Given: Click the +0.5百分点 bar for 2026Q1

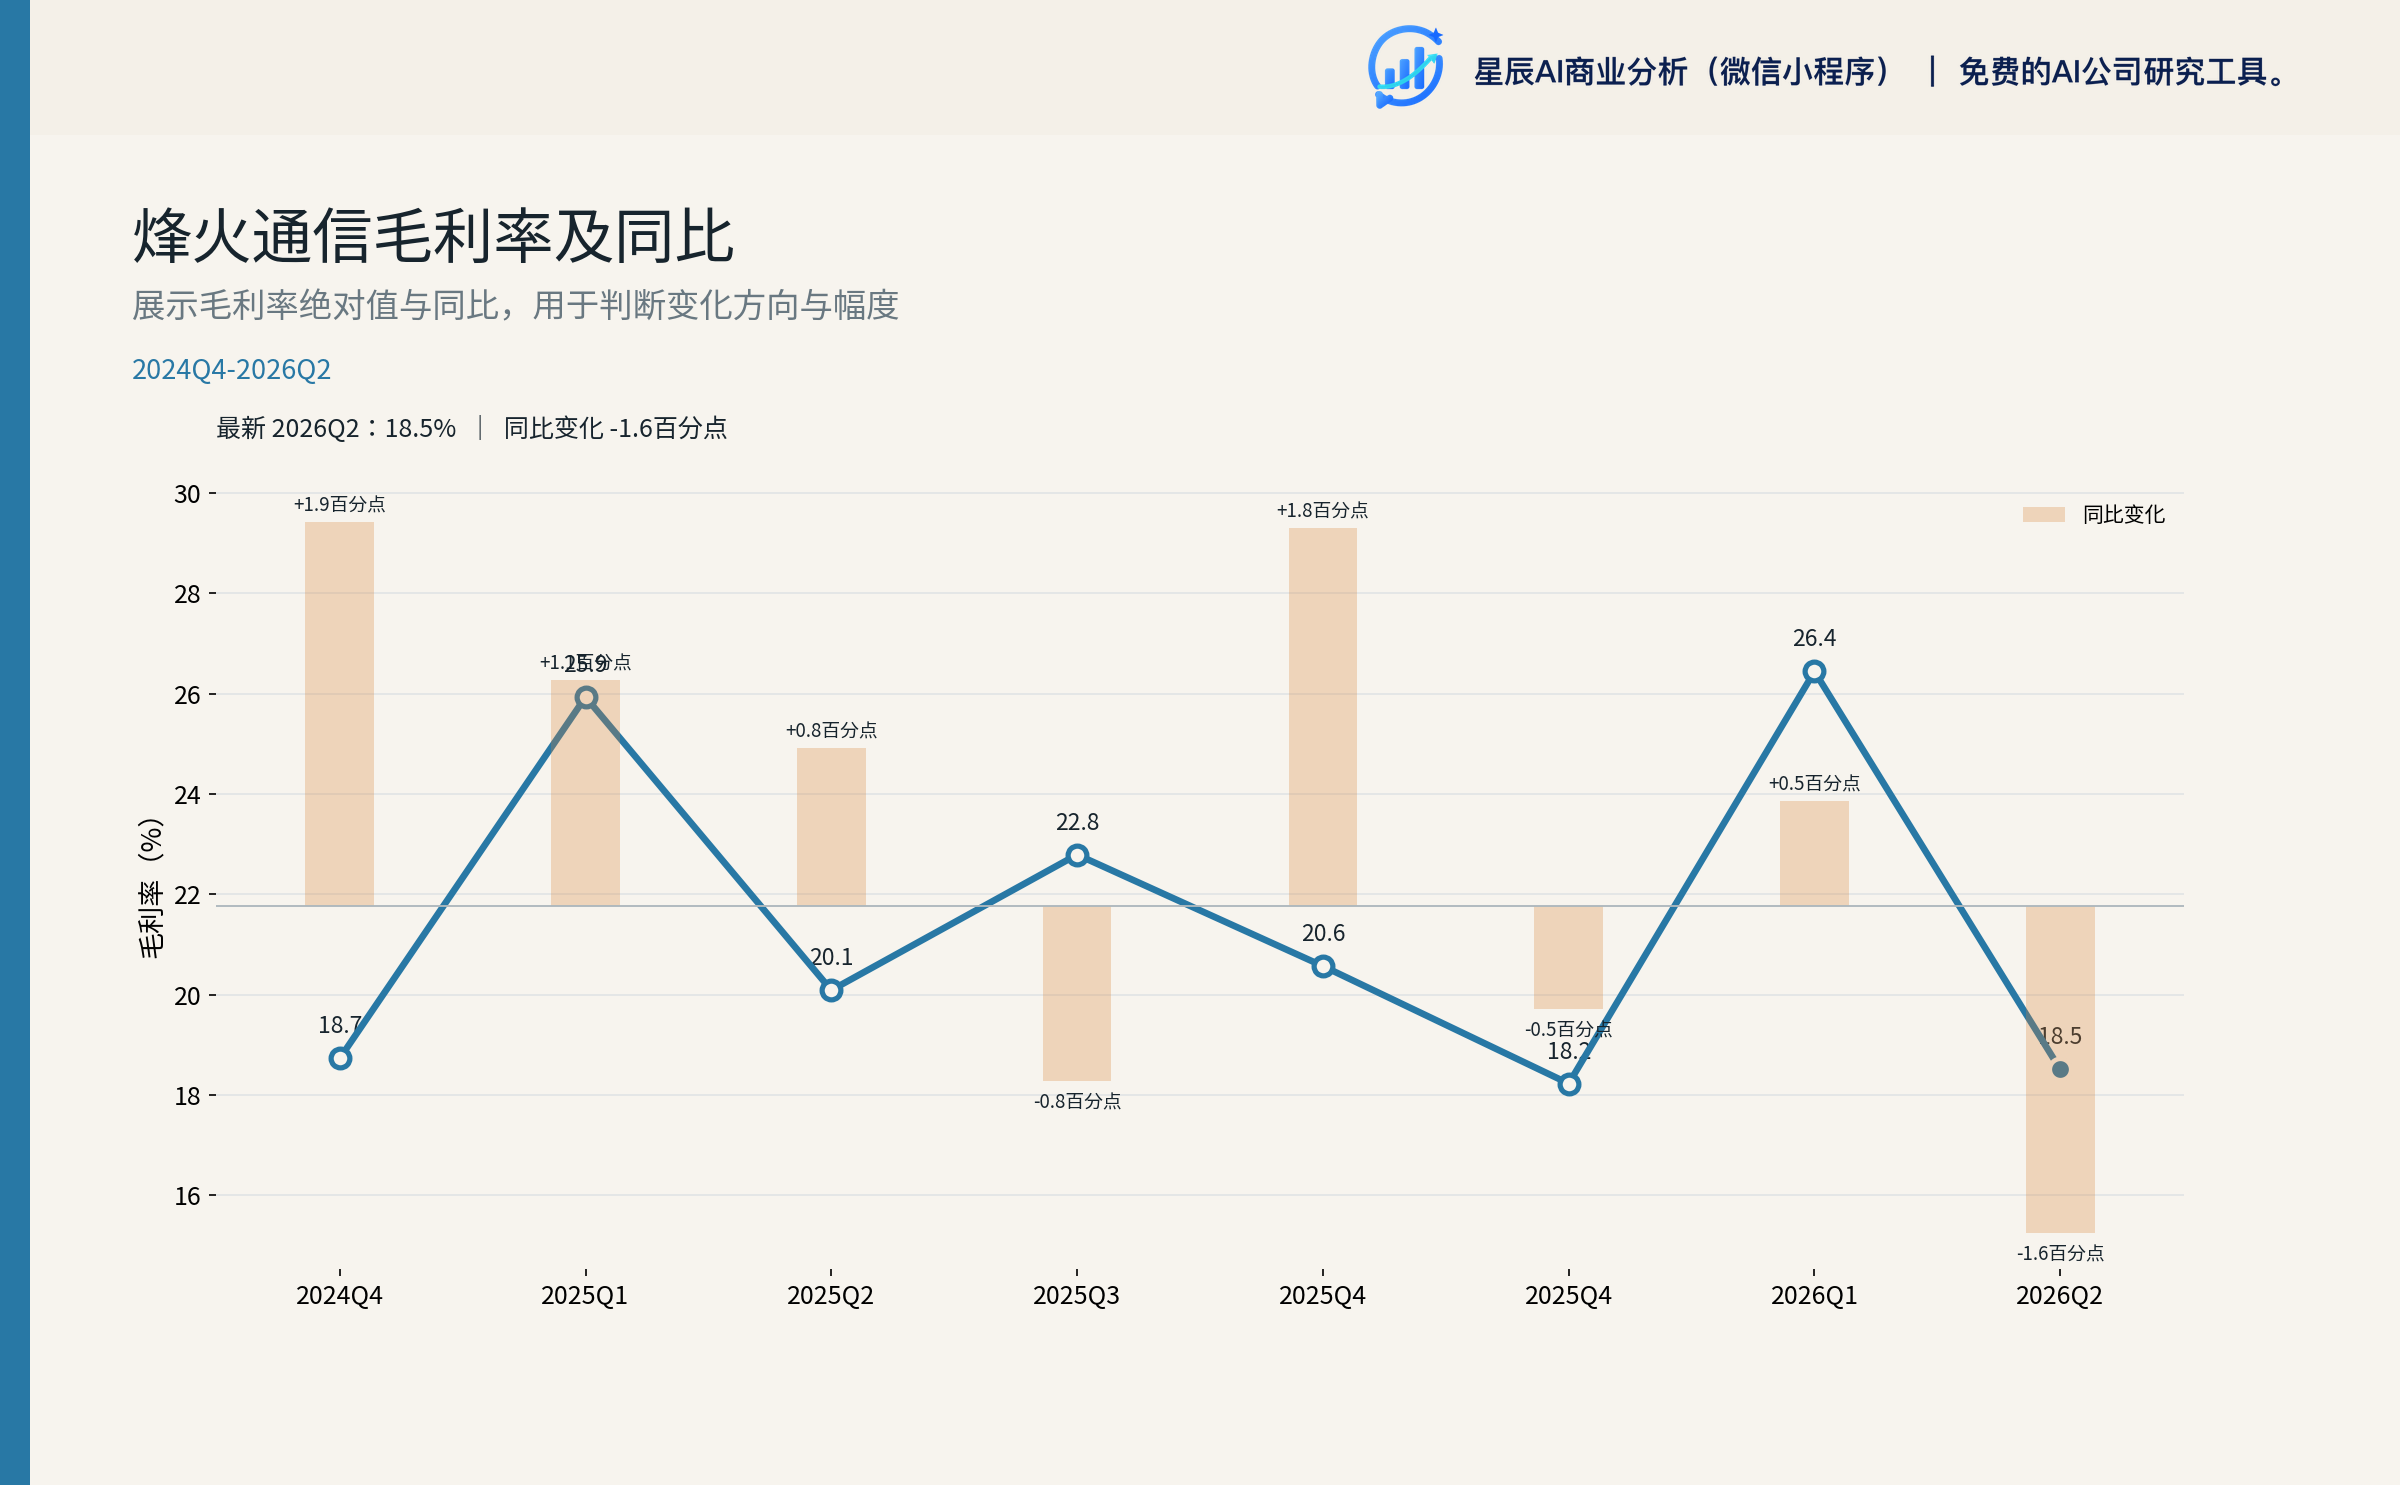Looking at the screenshot, I should pyautogui.click(x=1814, y=853).
